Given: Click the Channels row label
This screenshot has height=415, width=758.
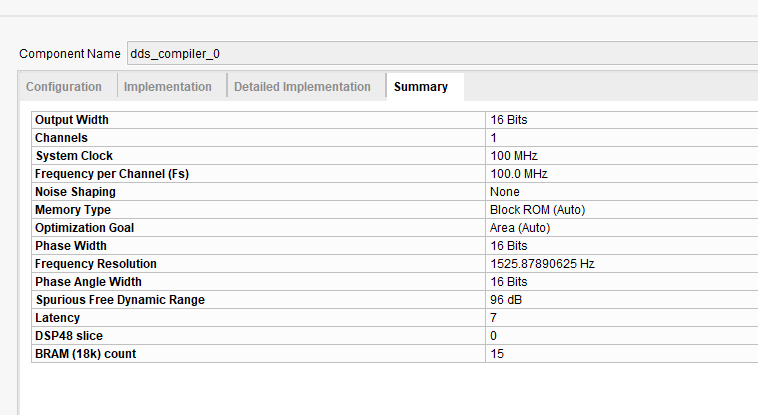Looking at the screenshot, I should point(62,138).
